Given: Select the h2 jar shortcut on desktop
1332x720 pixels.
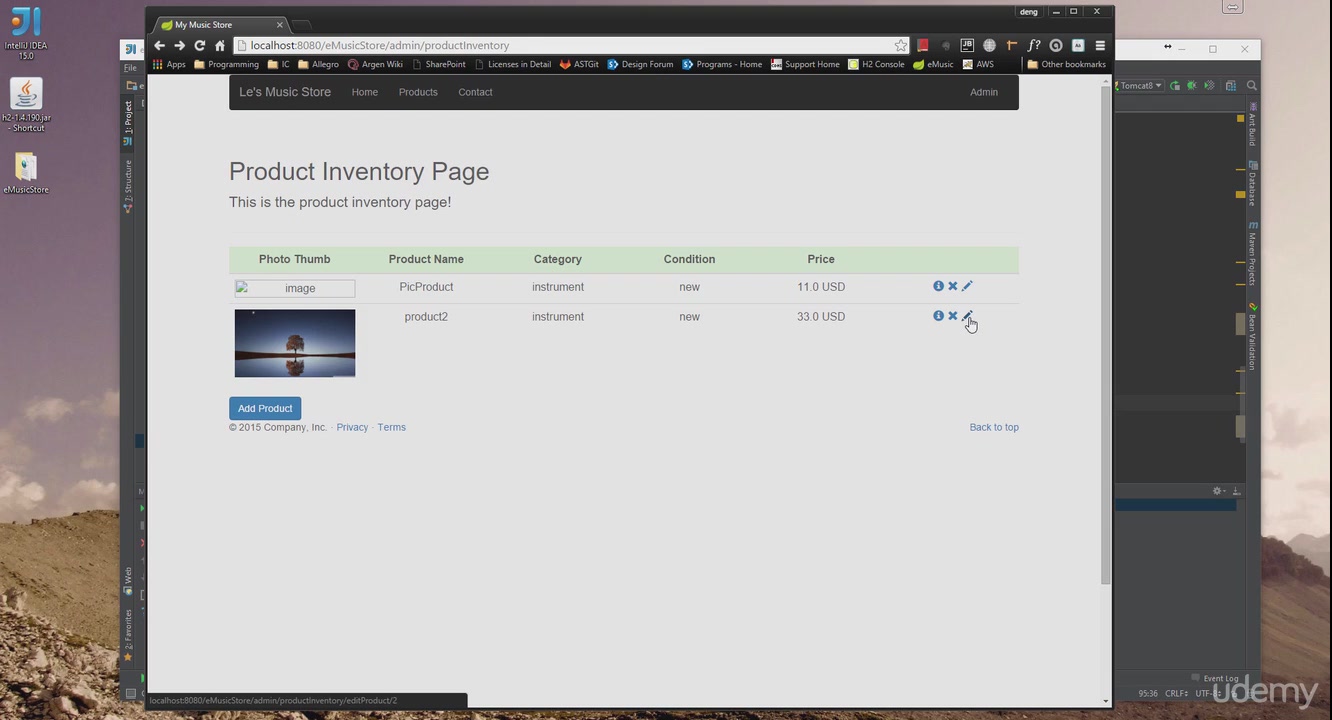Looking at the screenshot, I should pos(26,105).
